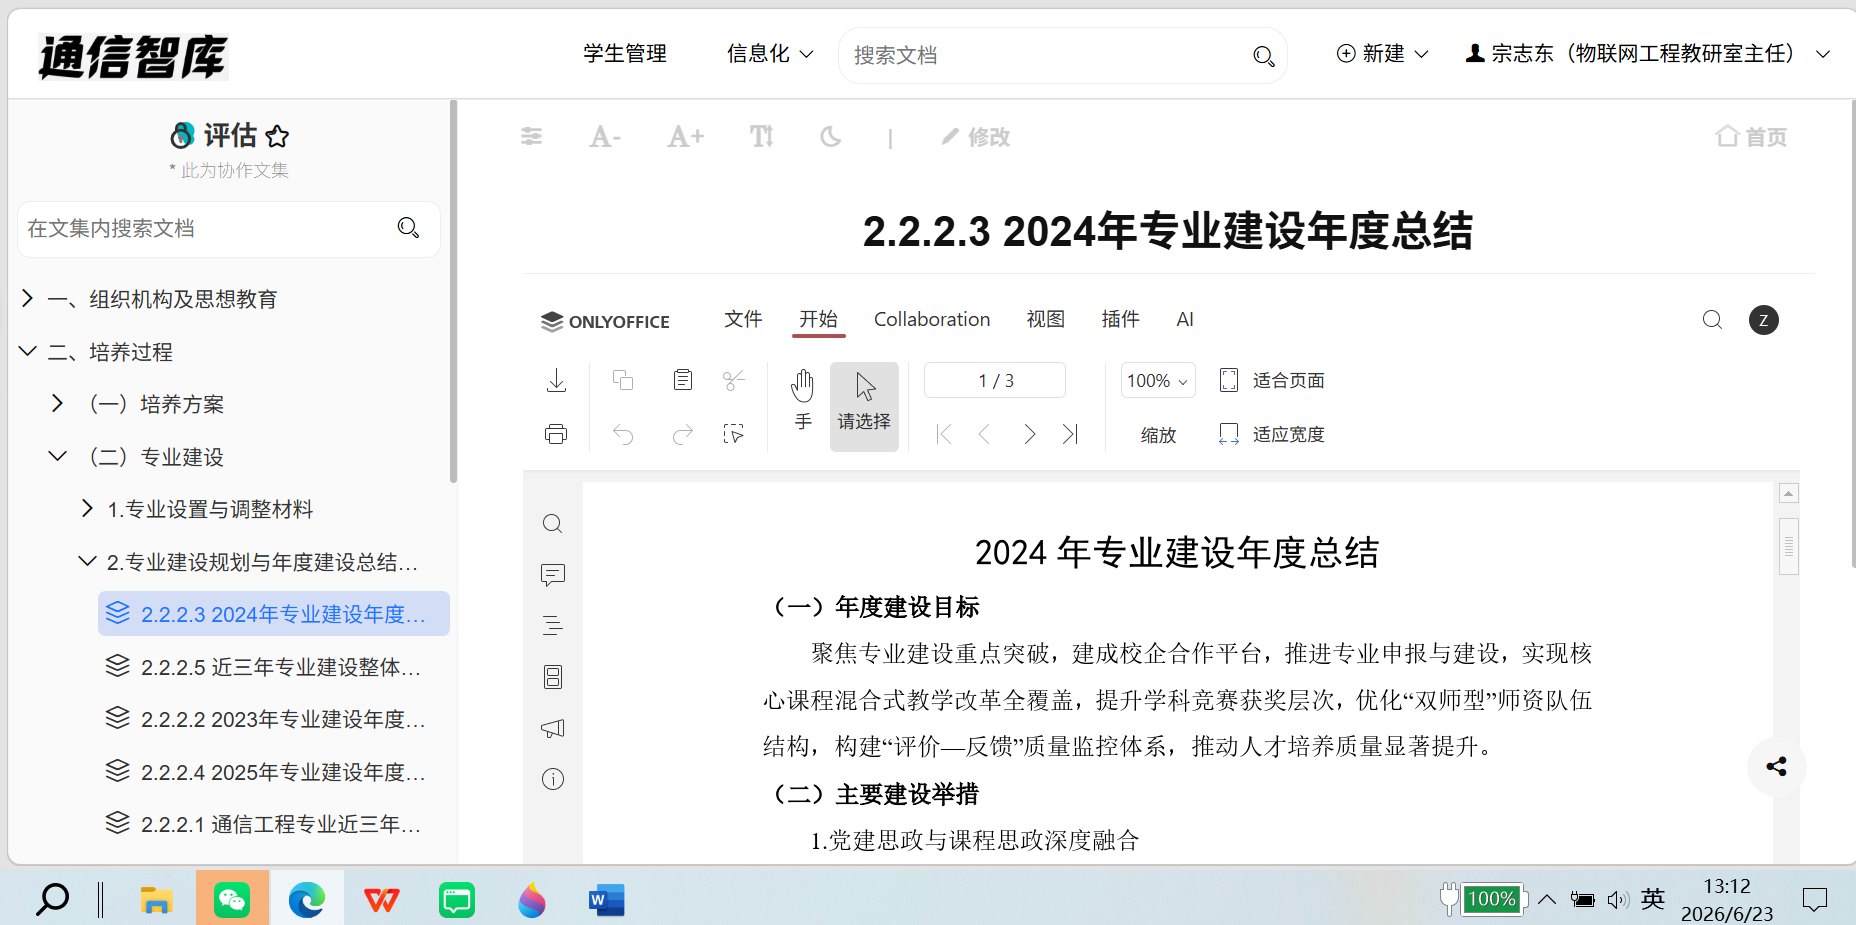The height and width of the screenshot is (925, 1856).
Task: Switch to the Collaboration tab
Action: [x=932, y=319]
